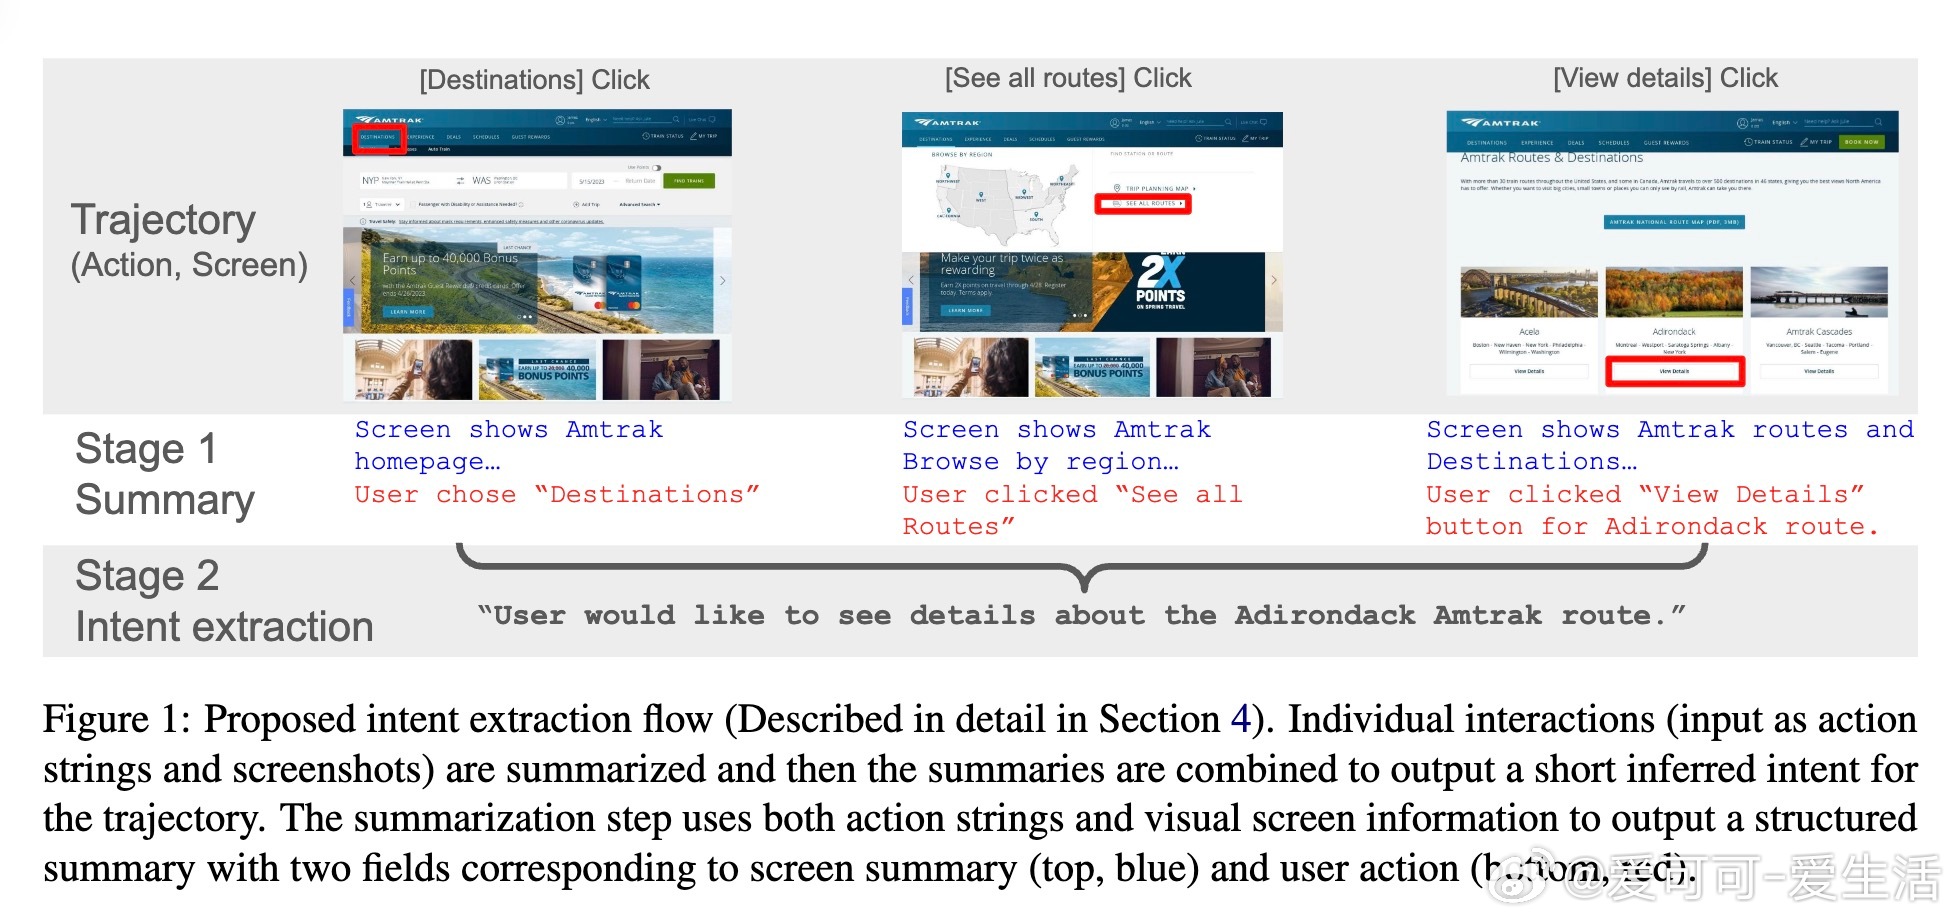The image size is (1958, 924).
Task: Click the Adirondack autumn forest photo
Action: coord(1674,292)
